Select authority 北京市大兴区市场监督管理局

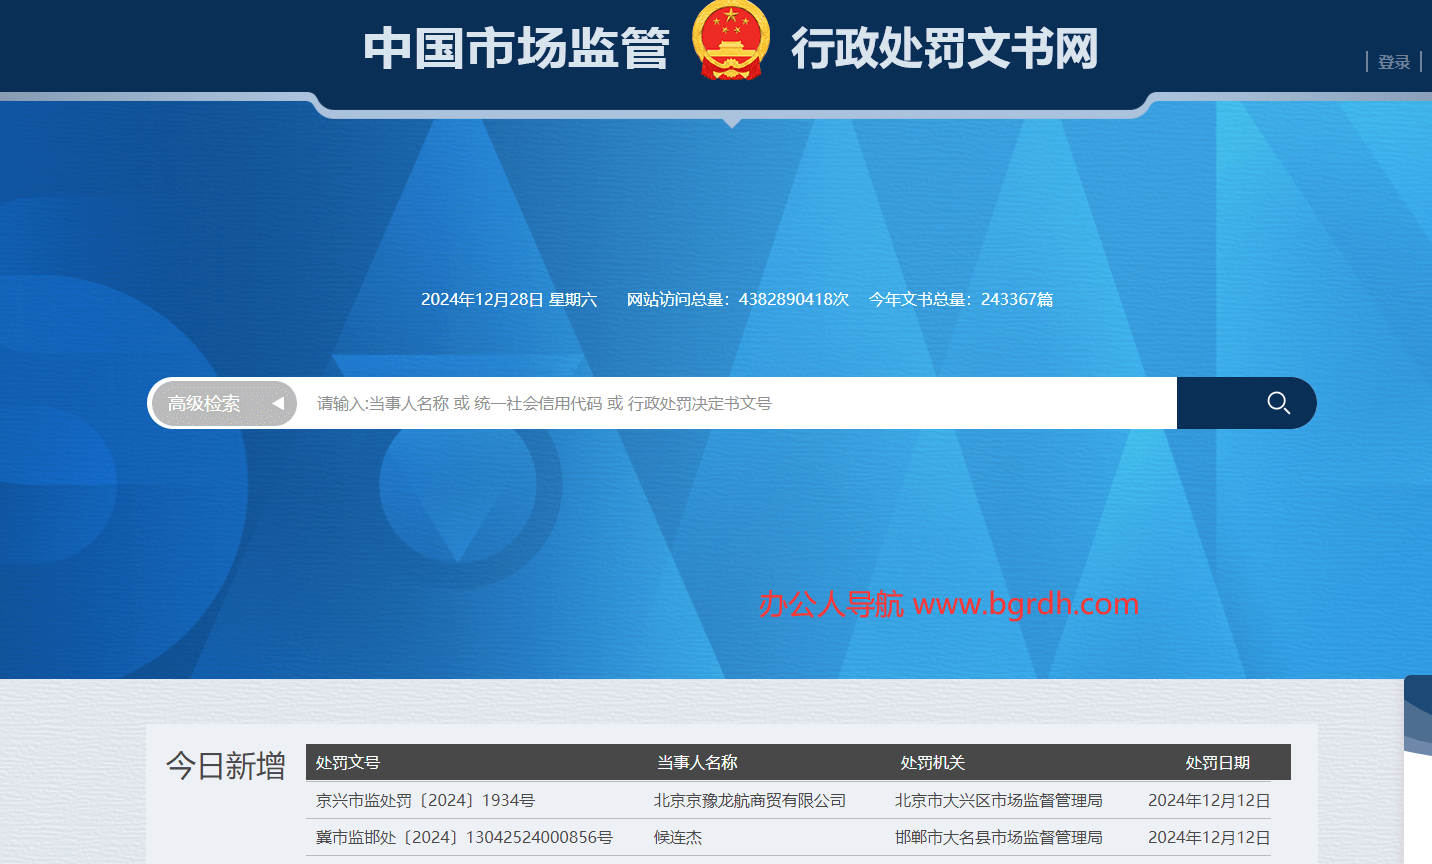click(998, 800)
